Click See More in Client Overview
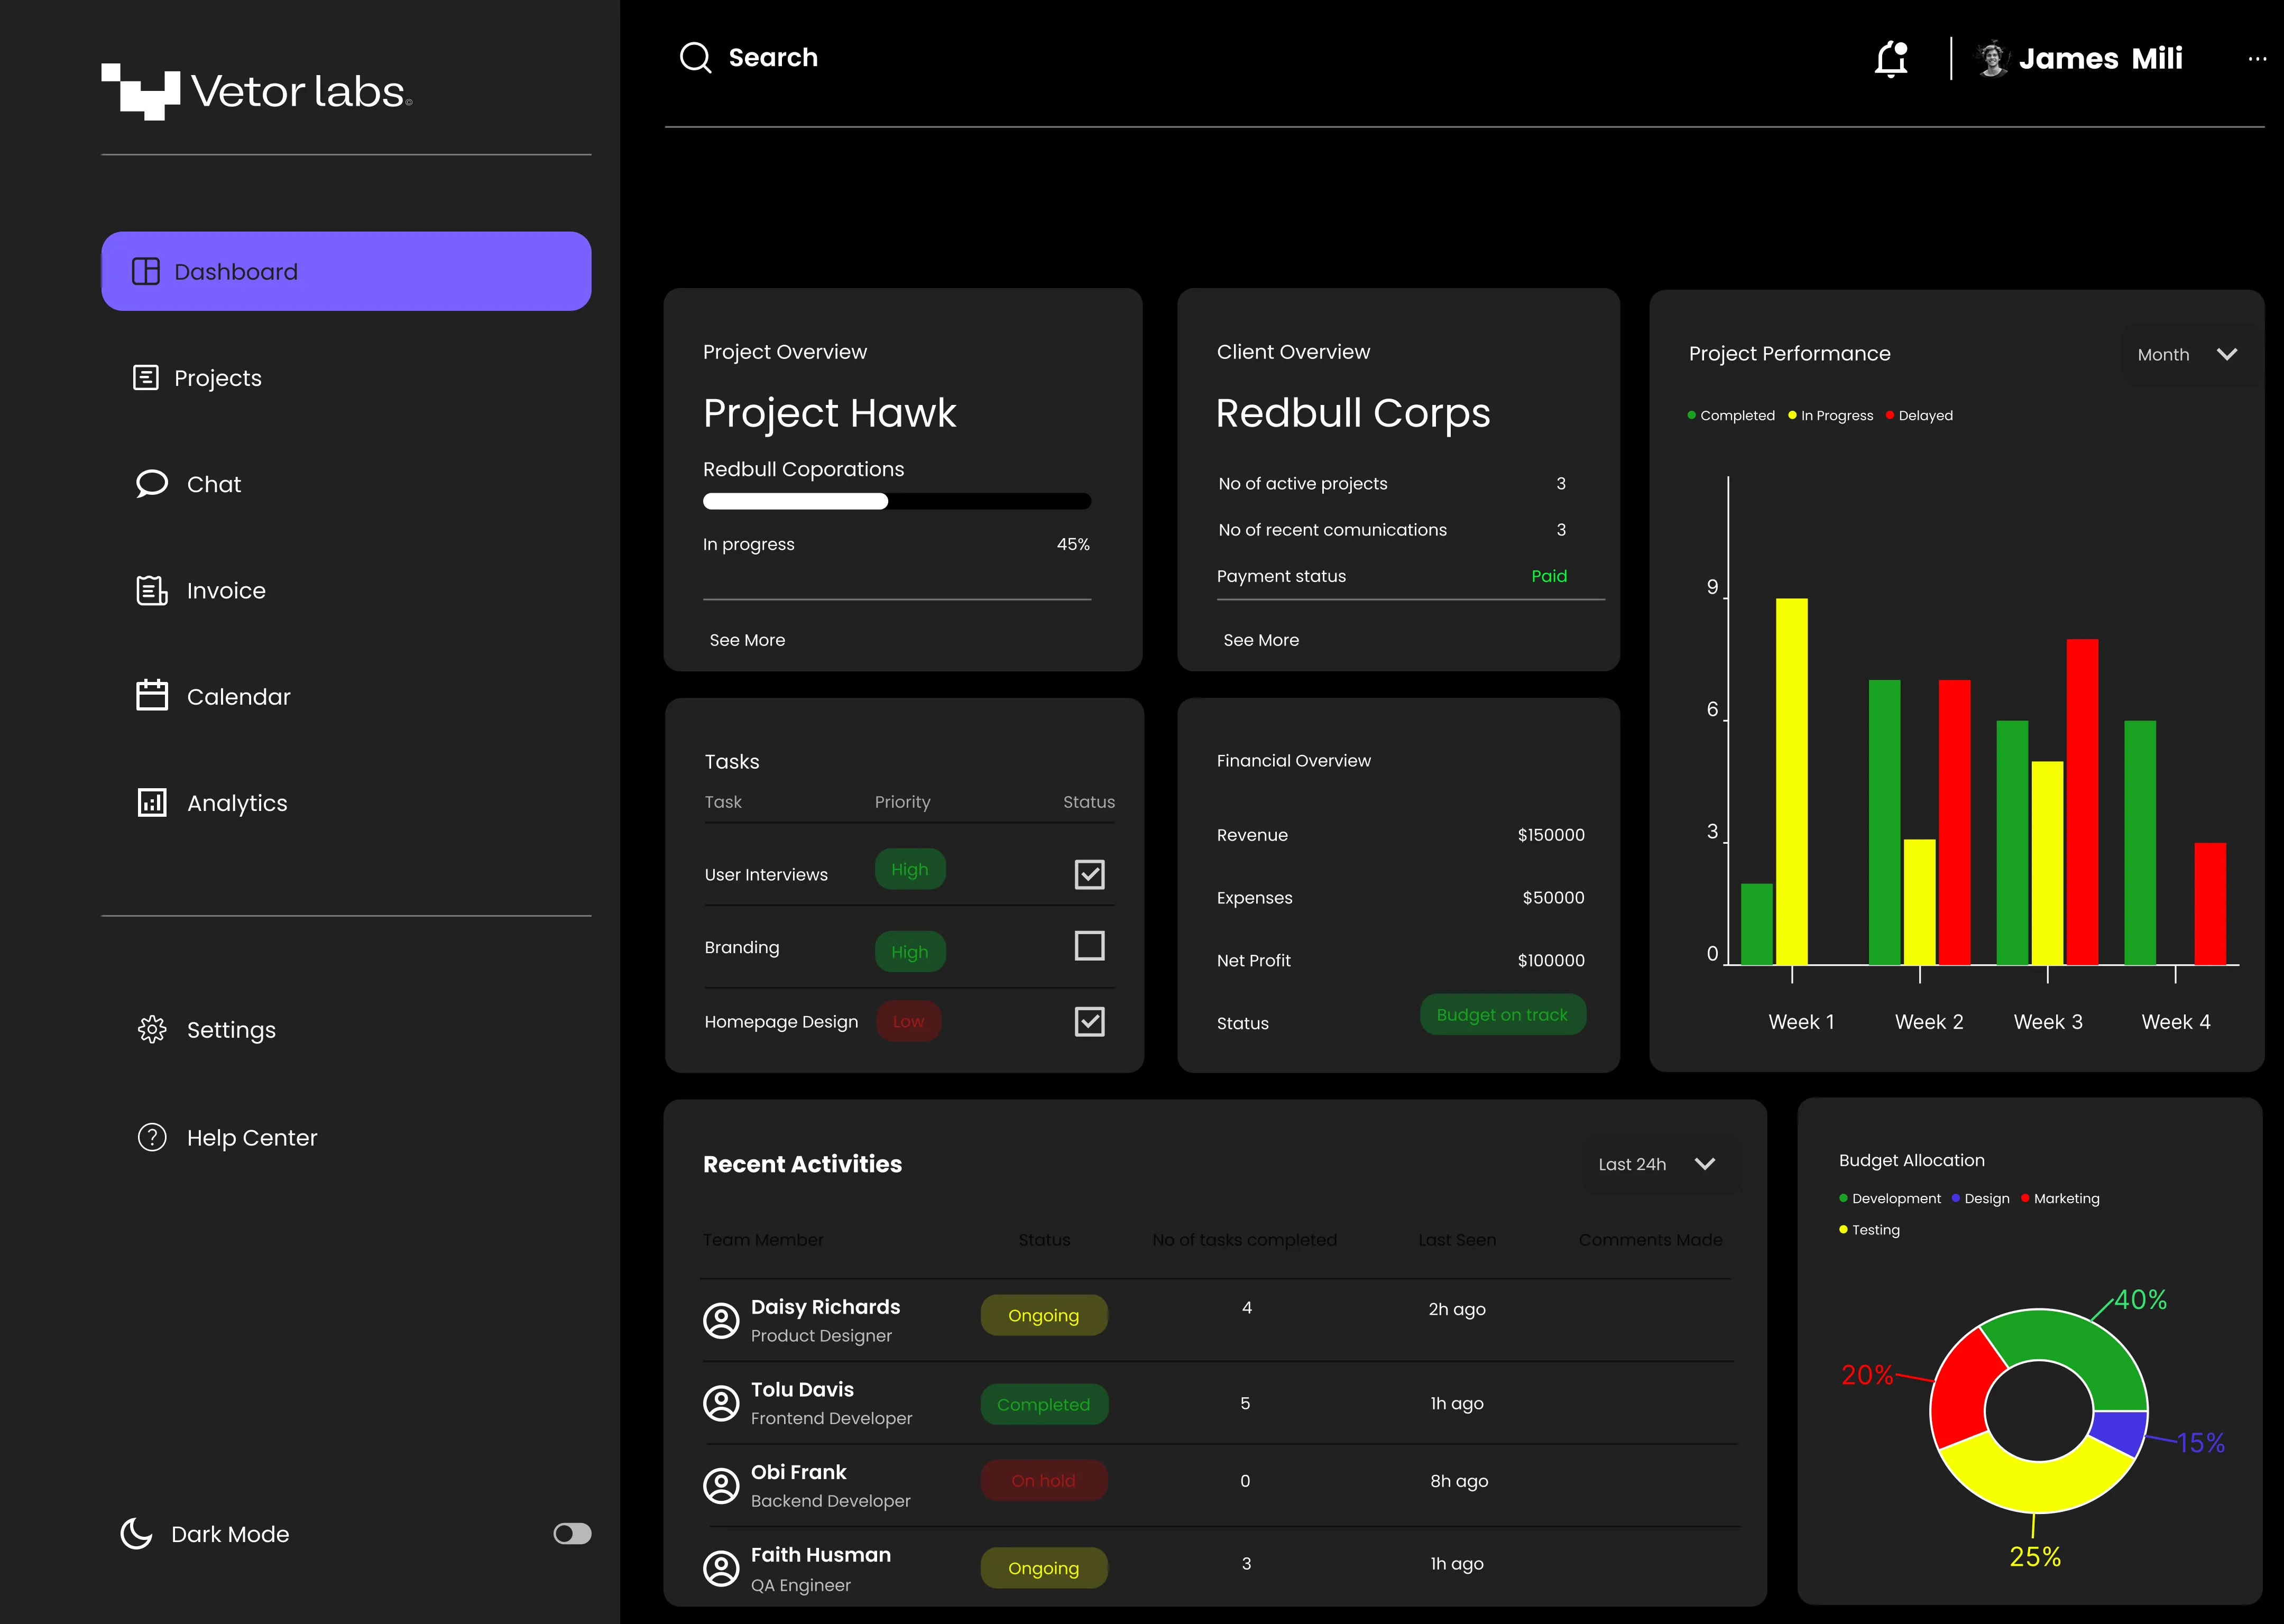 click(x=1260, y=640)
